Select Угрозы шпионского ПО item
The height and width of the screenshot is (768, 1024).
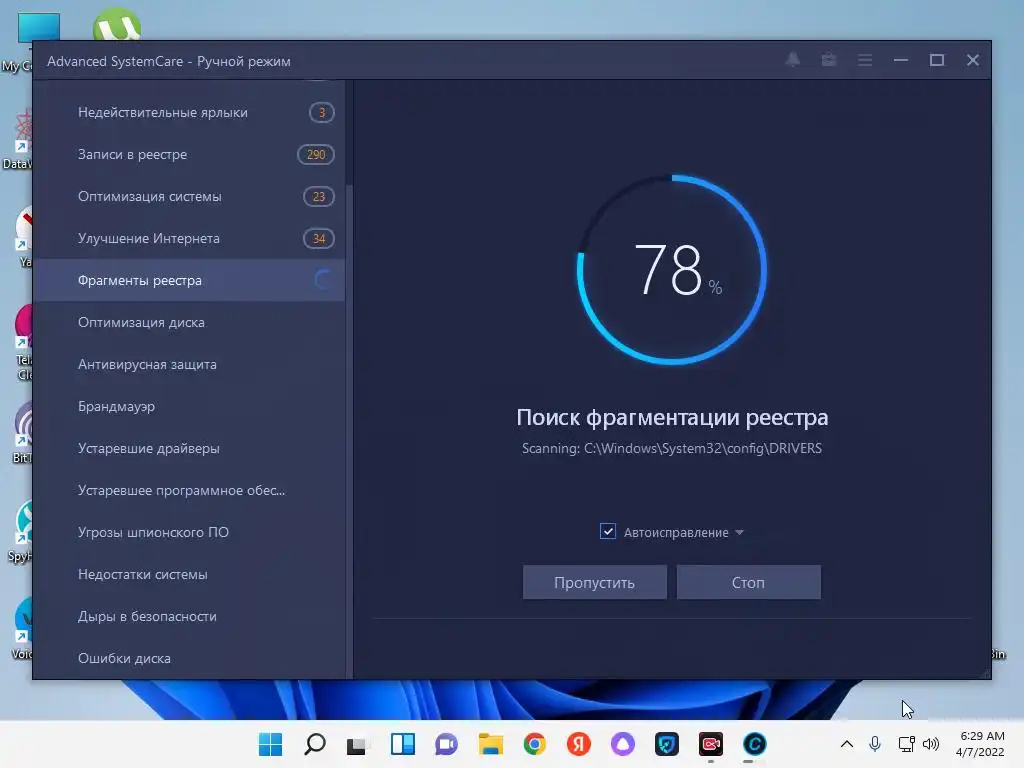(189, 532)
